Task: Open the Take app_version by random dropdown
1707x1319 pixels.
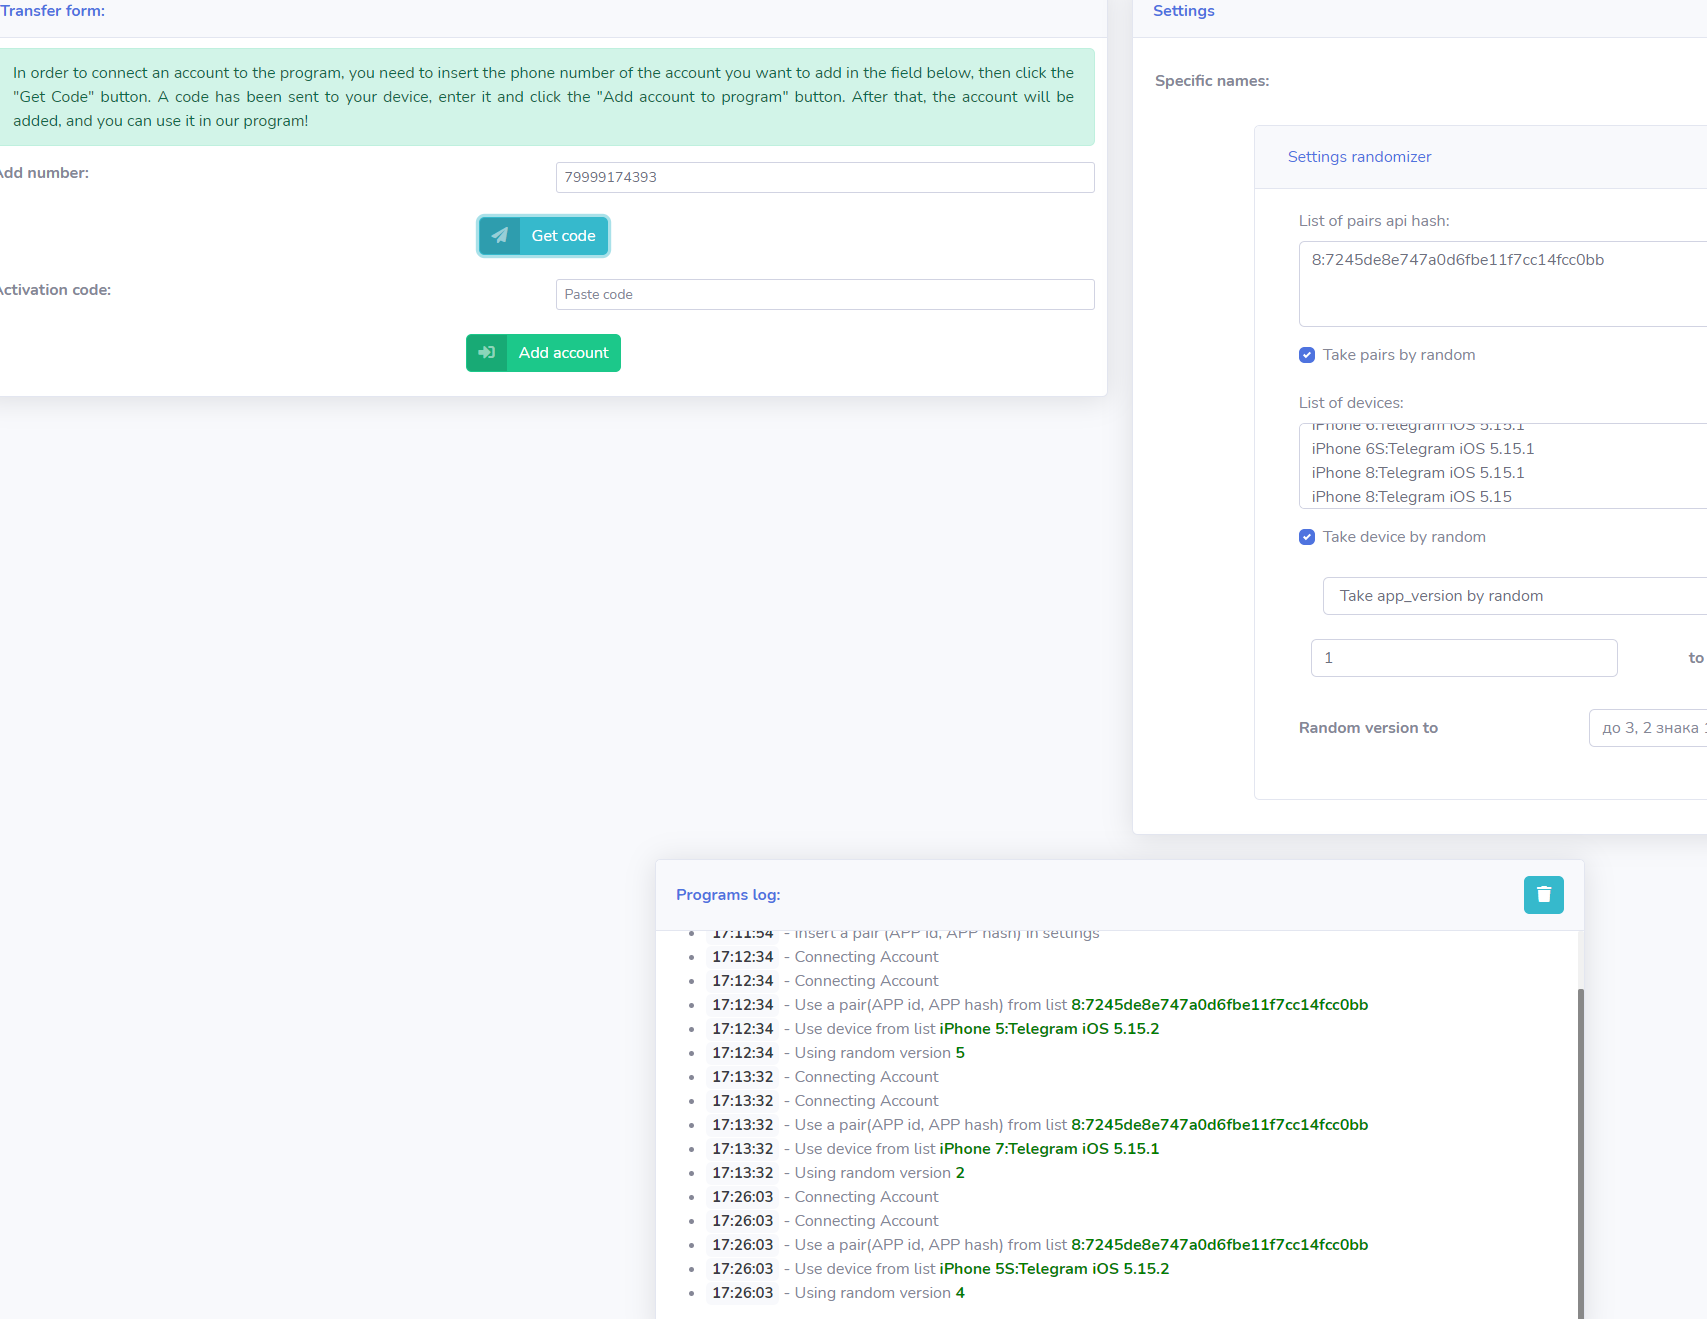Action: click(x=1512, y=596)
